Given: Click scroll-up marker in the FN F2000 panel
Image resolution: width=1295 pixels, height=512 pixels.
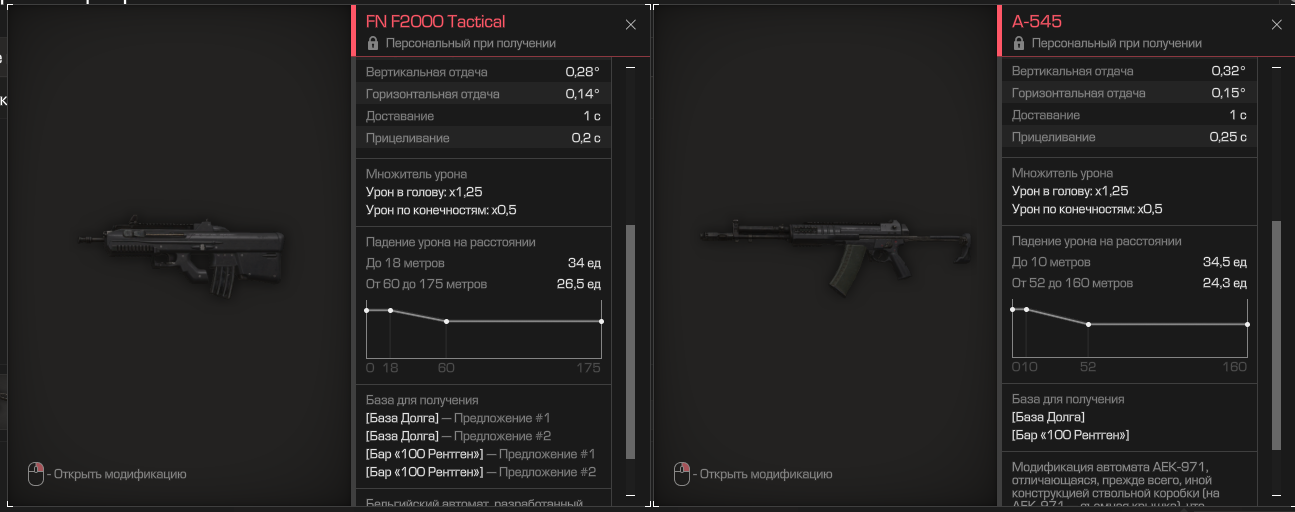Looking at the screenshot, I should (630, 68).
